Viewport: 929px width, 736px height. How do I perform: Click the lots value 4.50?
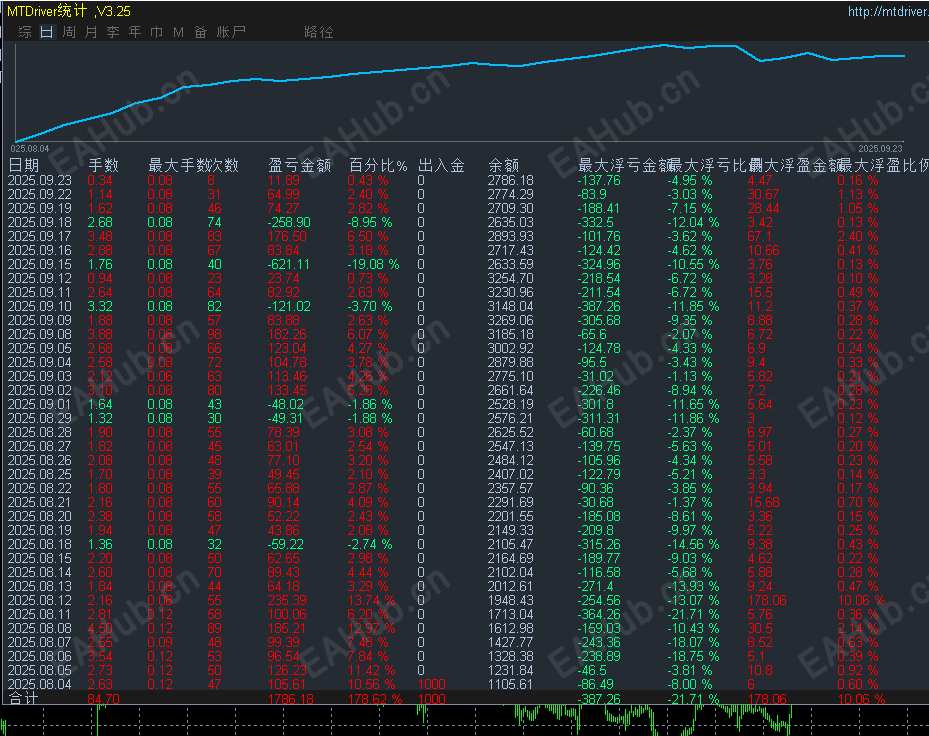pyautogui.click(x=100, y=628)
